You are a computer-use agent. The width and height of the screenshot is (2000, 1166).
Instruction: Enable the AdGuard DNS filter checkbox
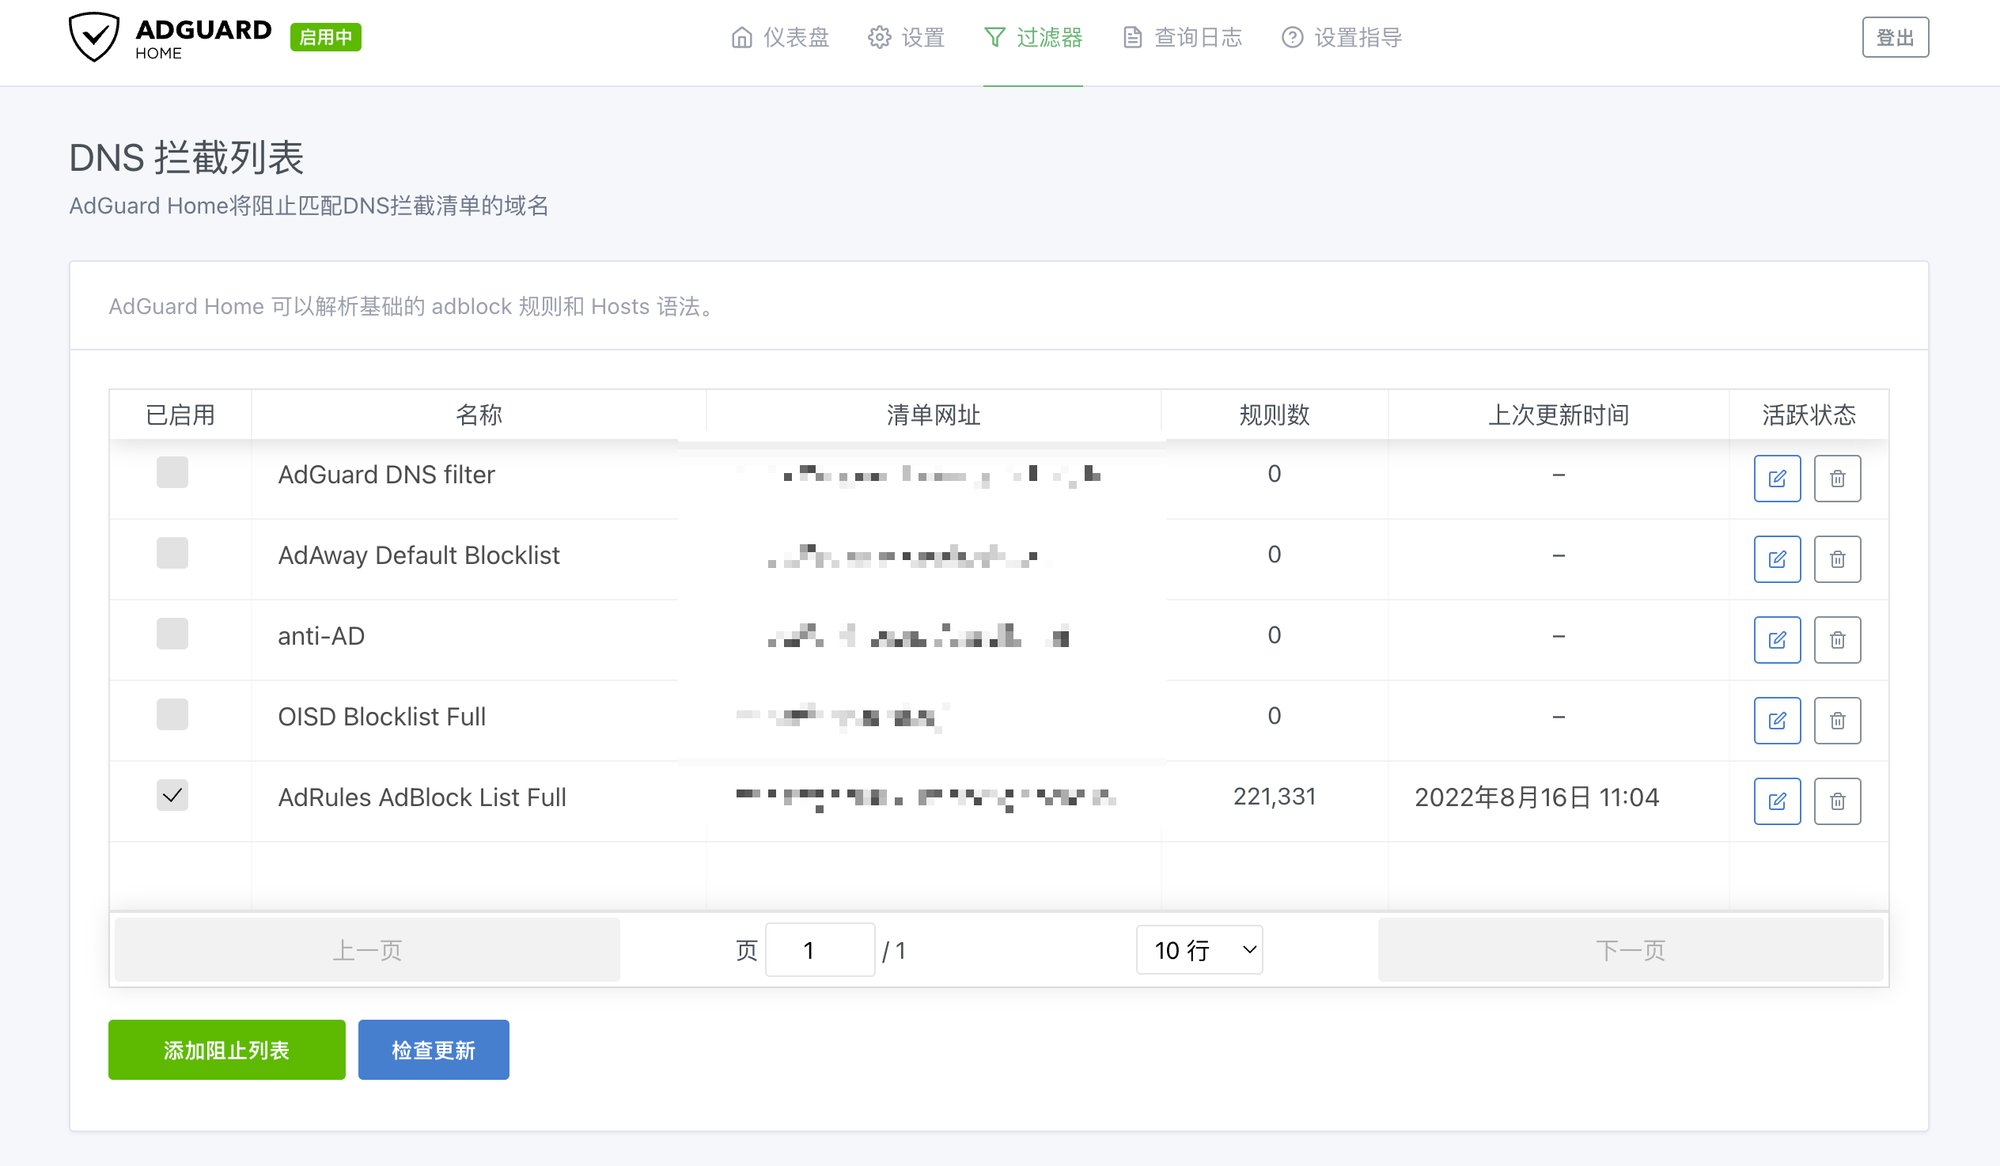172,472
